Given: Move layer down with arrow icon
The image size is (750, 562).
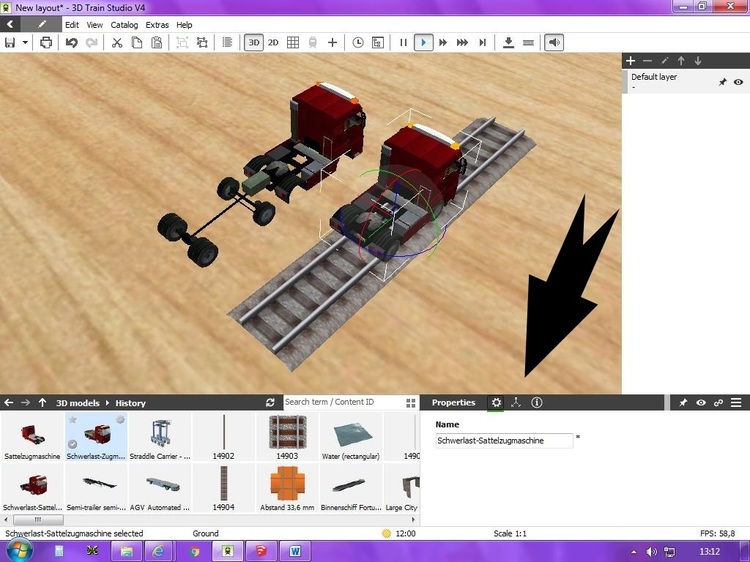Looking at the screenshot, I should coord(698,61).
